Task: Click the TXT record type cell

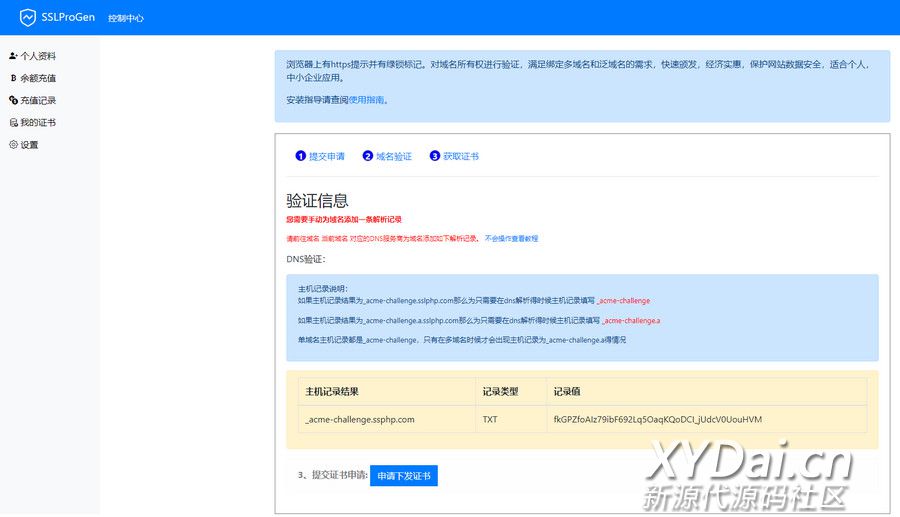Action: pos(490,419)
